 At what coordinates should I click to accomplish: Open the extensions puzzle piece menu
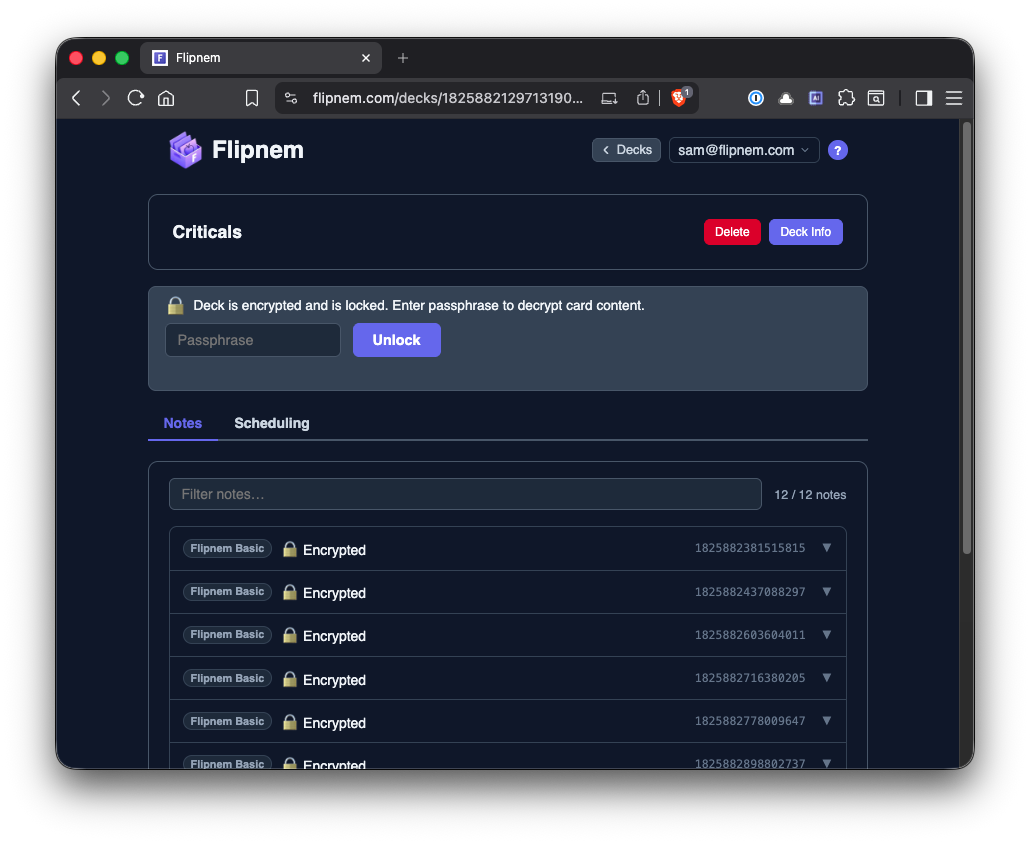coord(846,99)
